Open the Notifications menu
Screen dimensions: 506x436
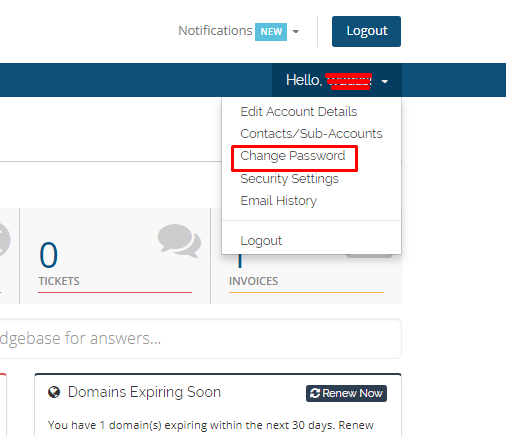(215, 31)
